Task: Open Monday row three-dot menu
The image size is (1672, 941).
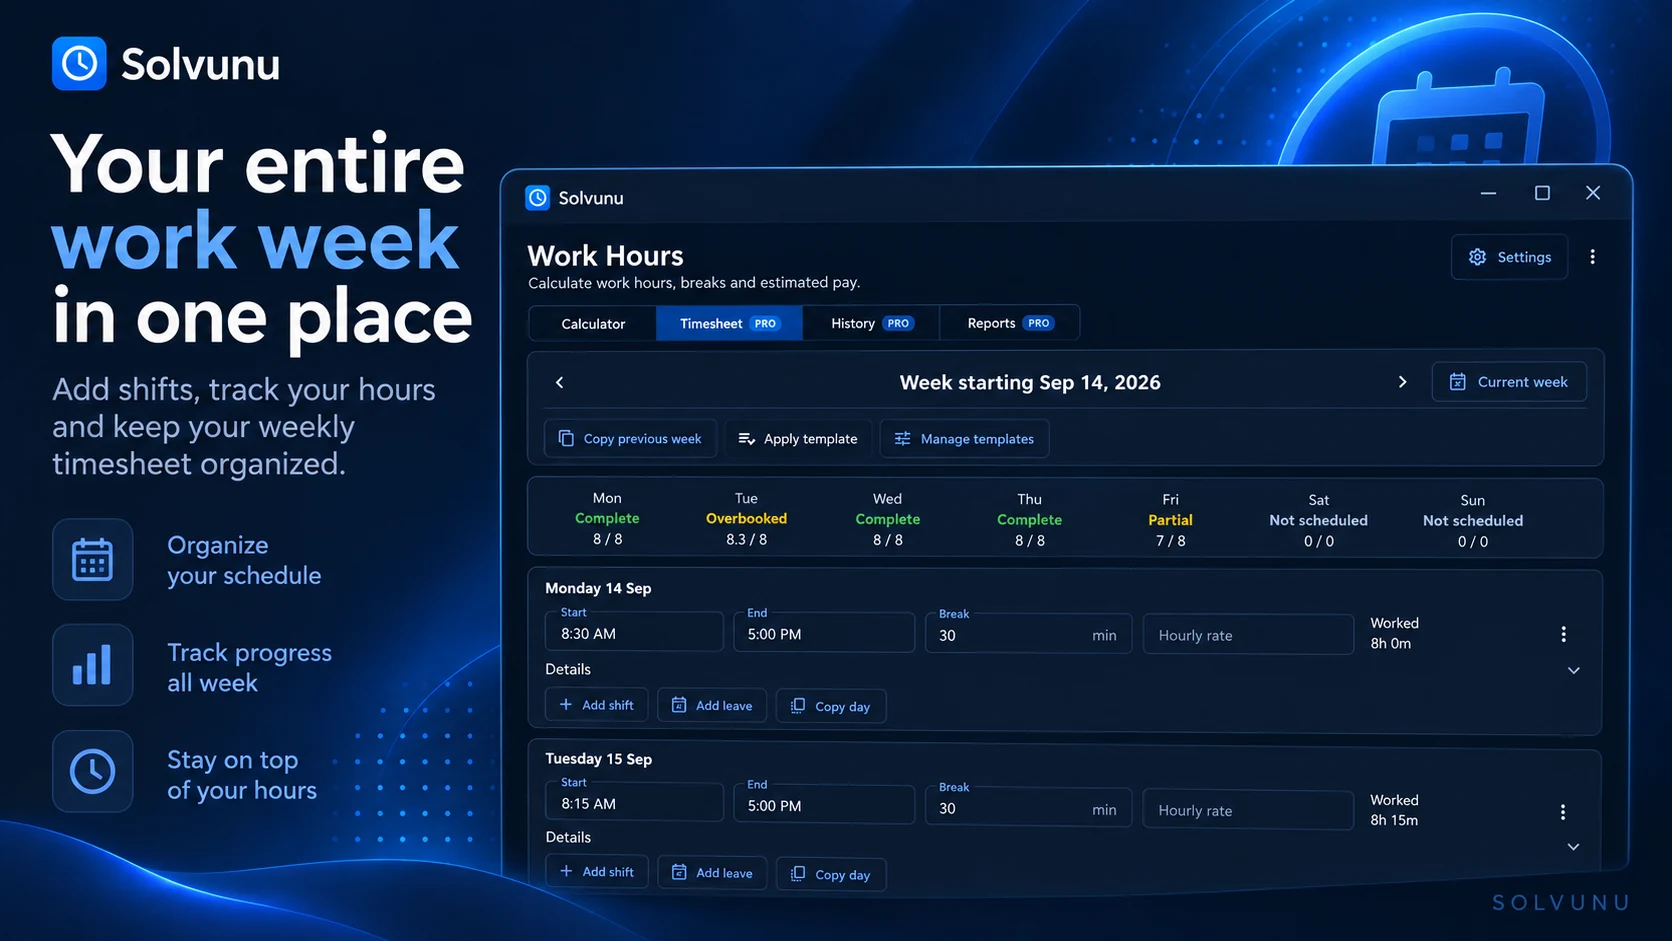Action: 1563,634
